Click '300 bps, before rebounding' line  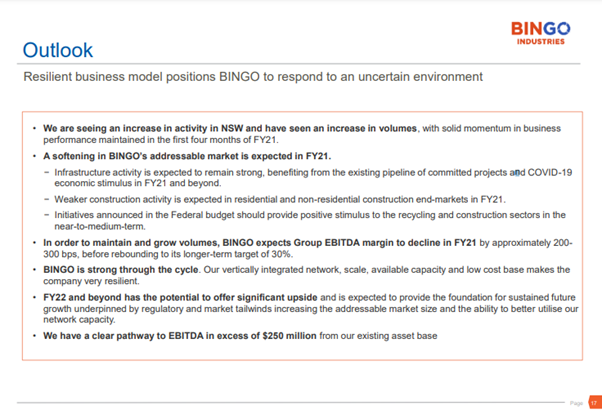click(168, 254)
